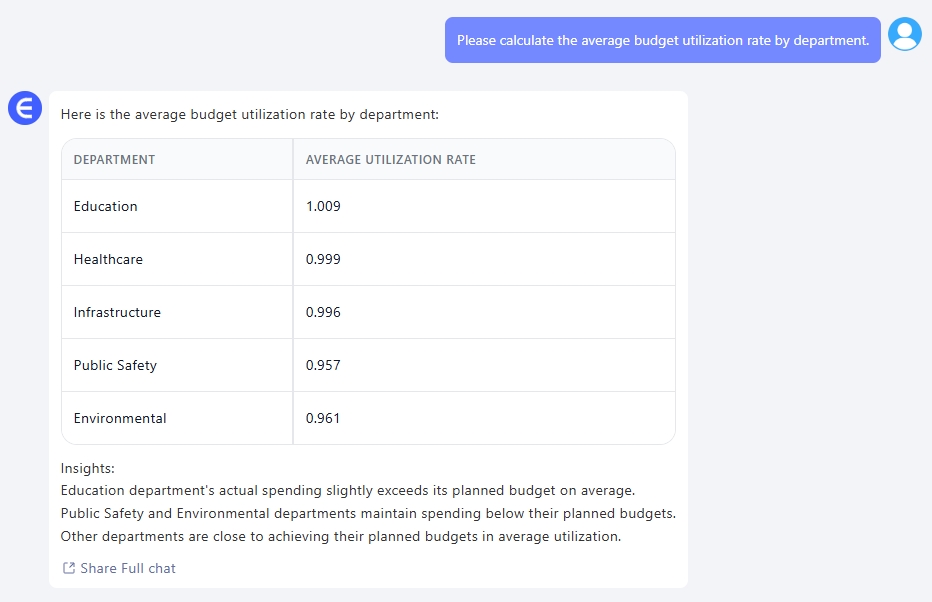
Task: Click the 0.996 Infrastructure rate value
Action: coord(323,312)
